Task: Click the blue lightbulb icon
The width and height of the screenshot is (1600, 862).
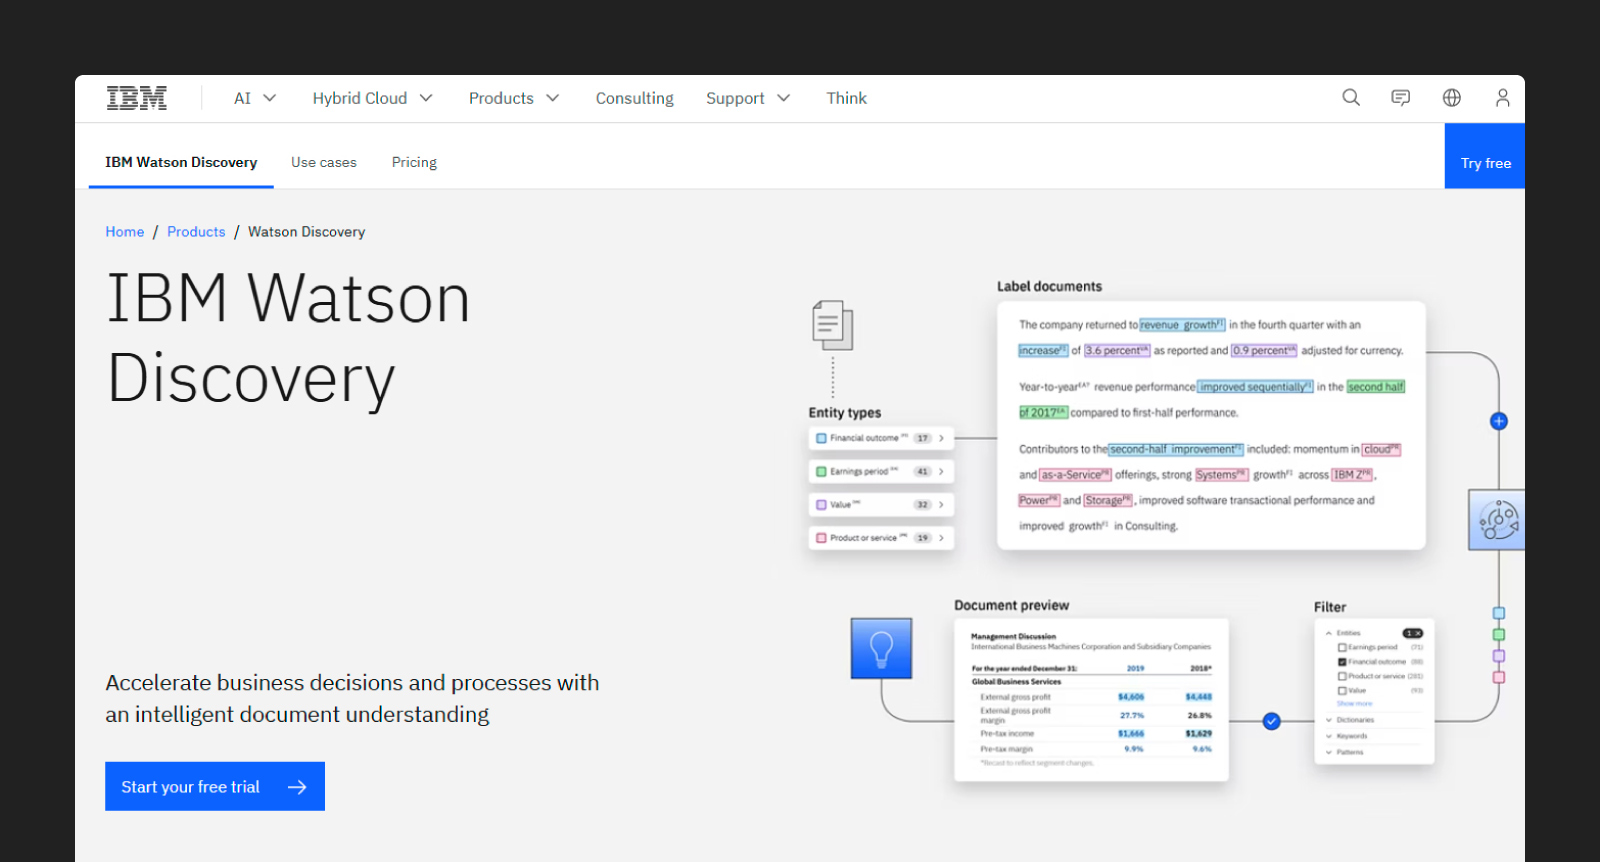Action: (881, 648)
